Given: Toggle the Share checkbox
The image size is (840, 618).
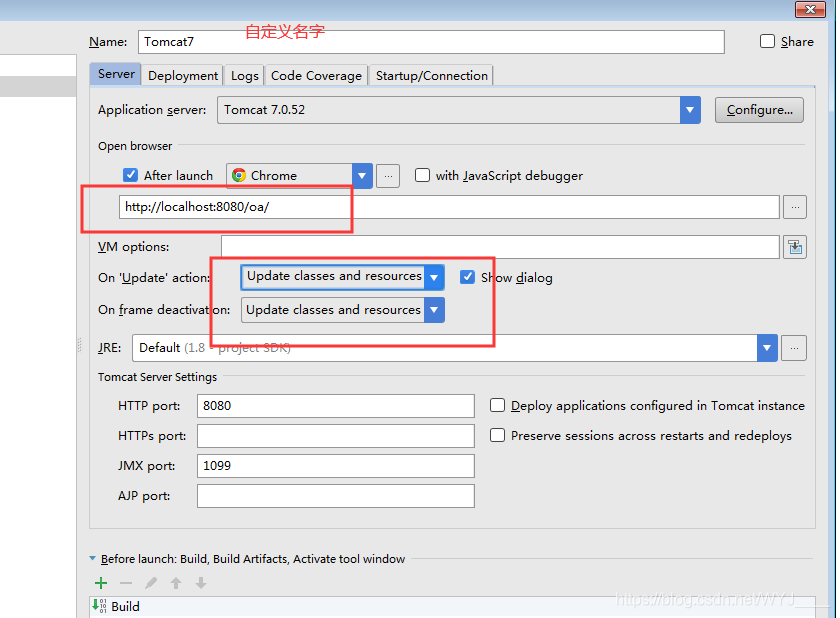Looking at the screenshot, I should 767,41.
